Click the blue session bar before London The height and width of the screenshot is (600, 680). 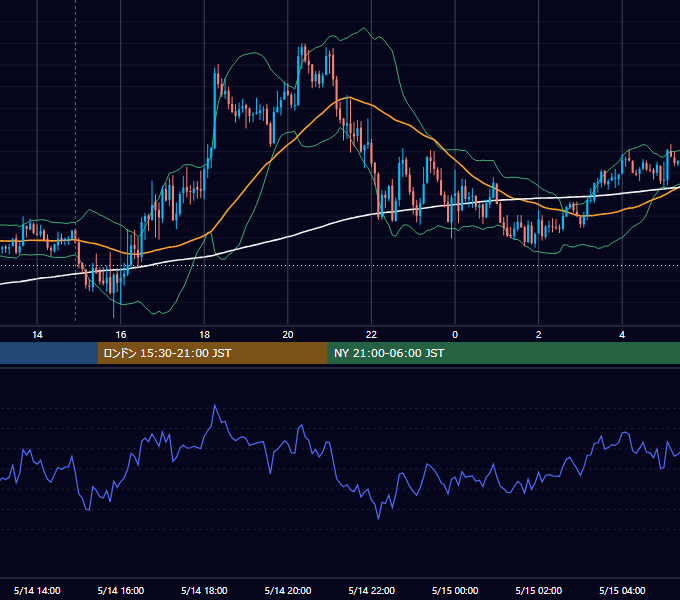click(x=49, y=353)
